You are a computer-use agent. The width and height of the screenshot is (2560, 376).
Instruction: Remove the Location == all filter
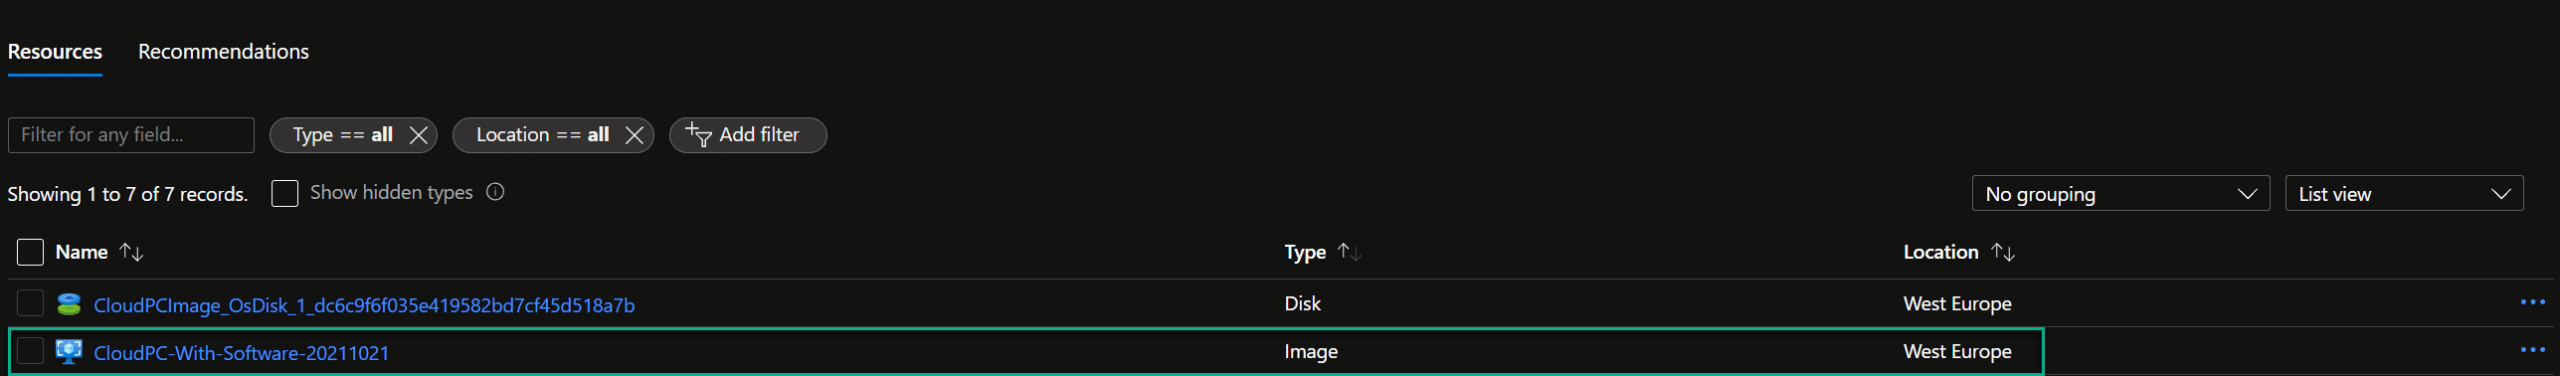tap(634, 135)
